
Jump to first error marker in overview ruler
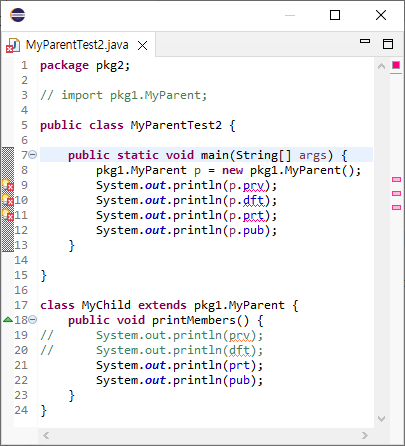point(396,180)
